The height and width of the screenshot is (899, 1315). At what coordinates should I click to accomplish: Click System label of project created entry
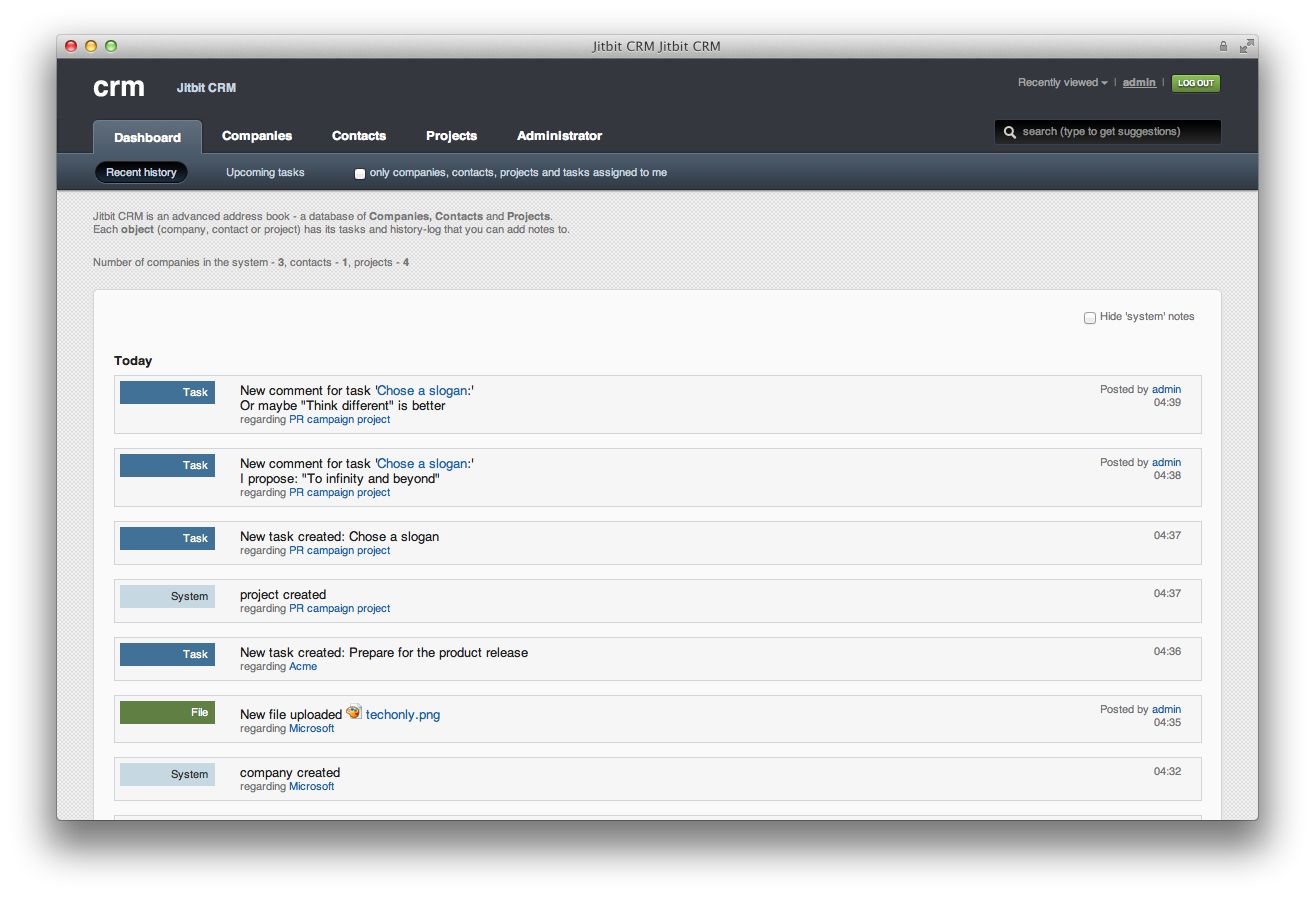click(x=167, y=597)
